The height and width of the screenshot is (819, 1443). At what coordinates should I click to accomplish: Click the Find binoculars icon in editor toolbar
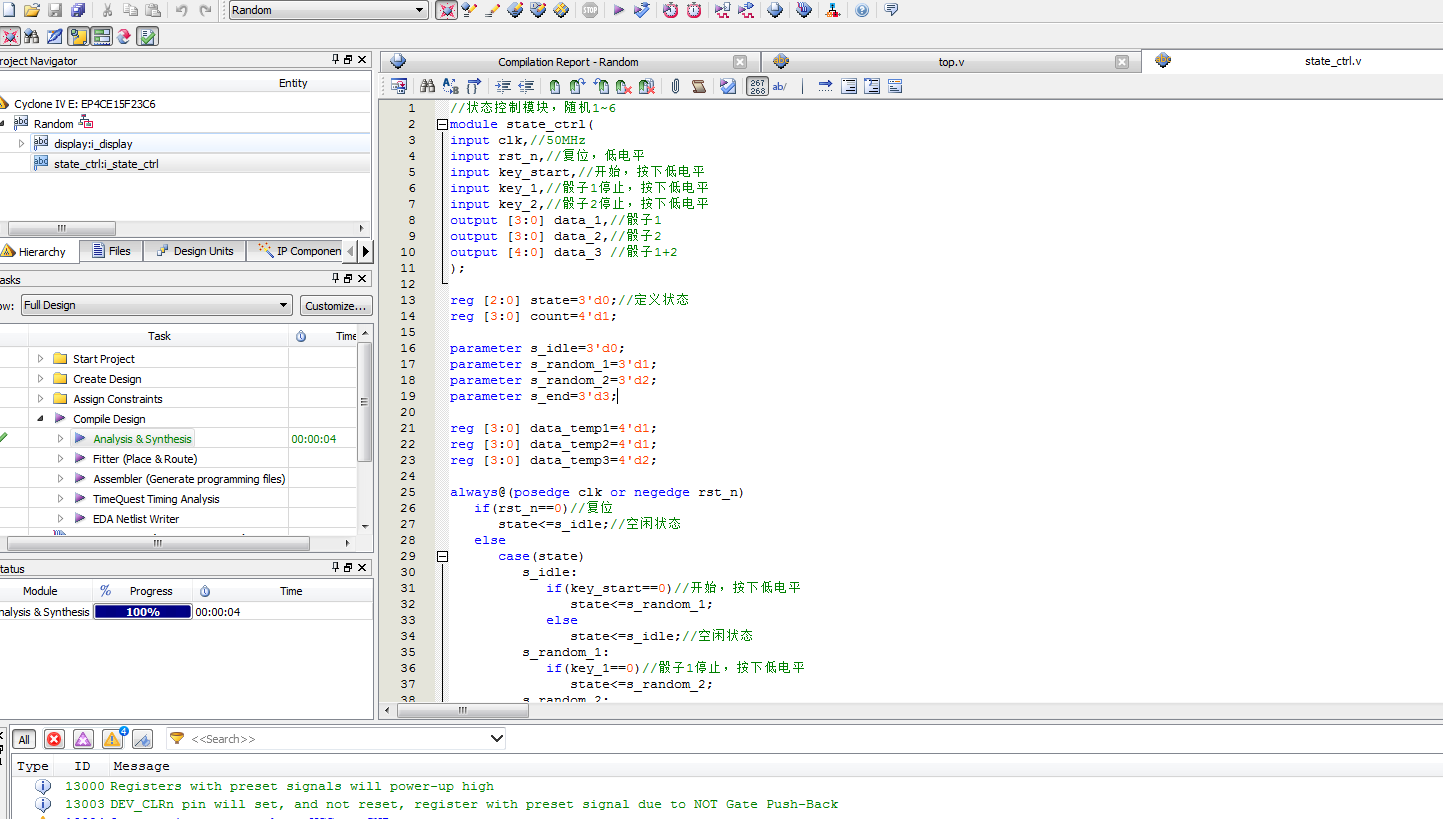point(427,86)
